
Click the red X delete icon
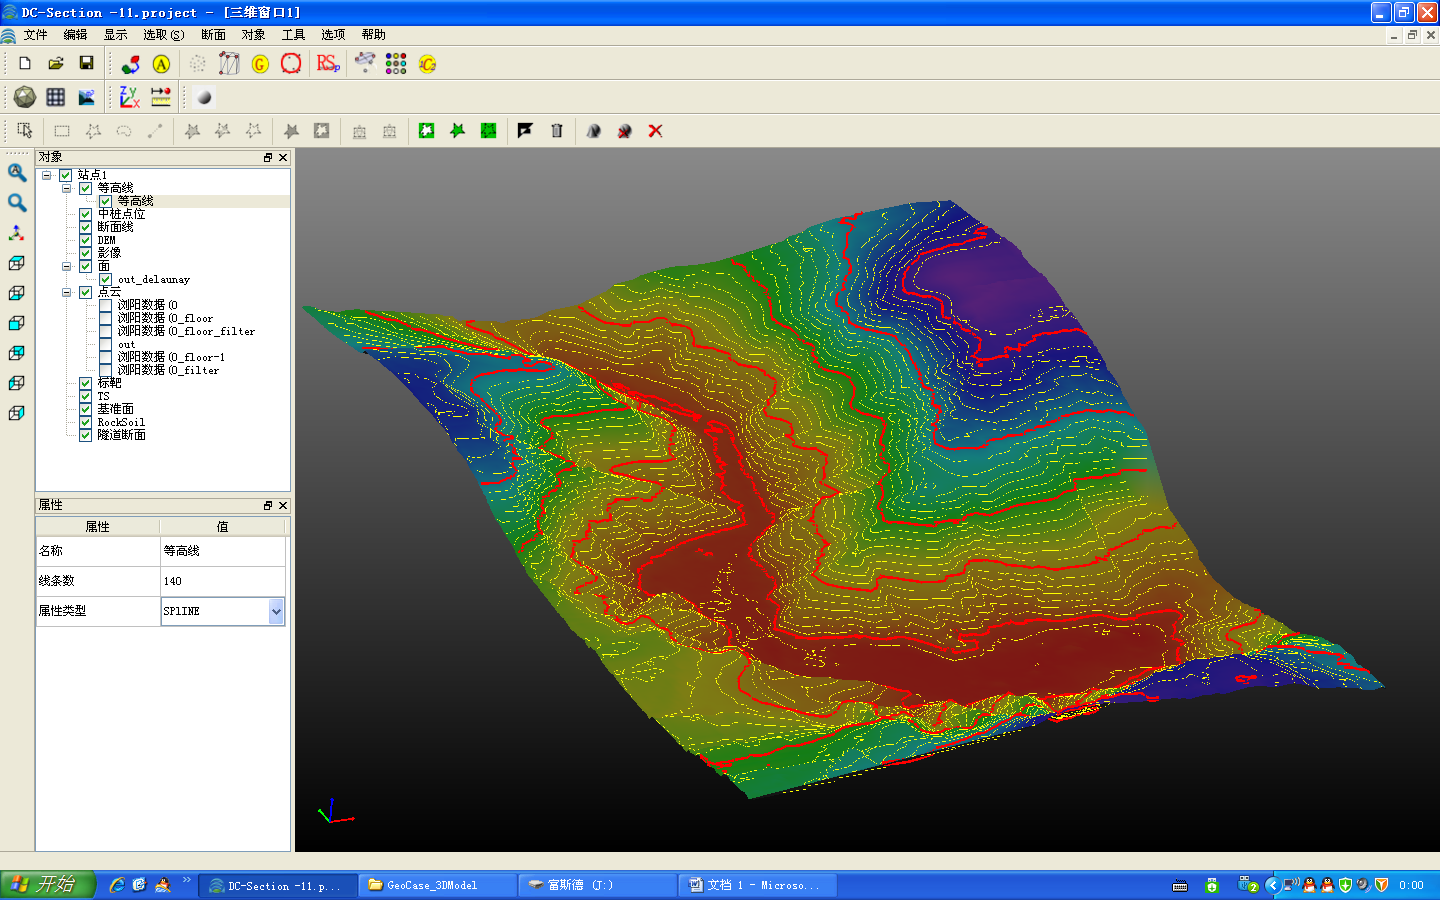[655, 131]
